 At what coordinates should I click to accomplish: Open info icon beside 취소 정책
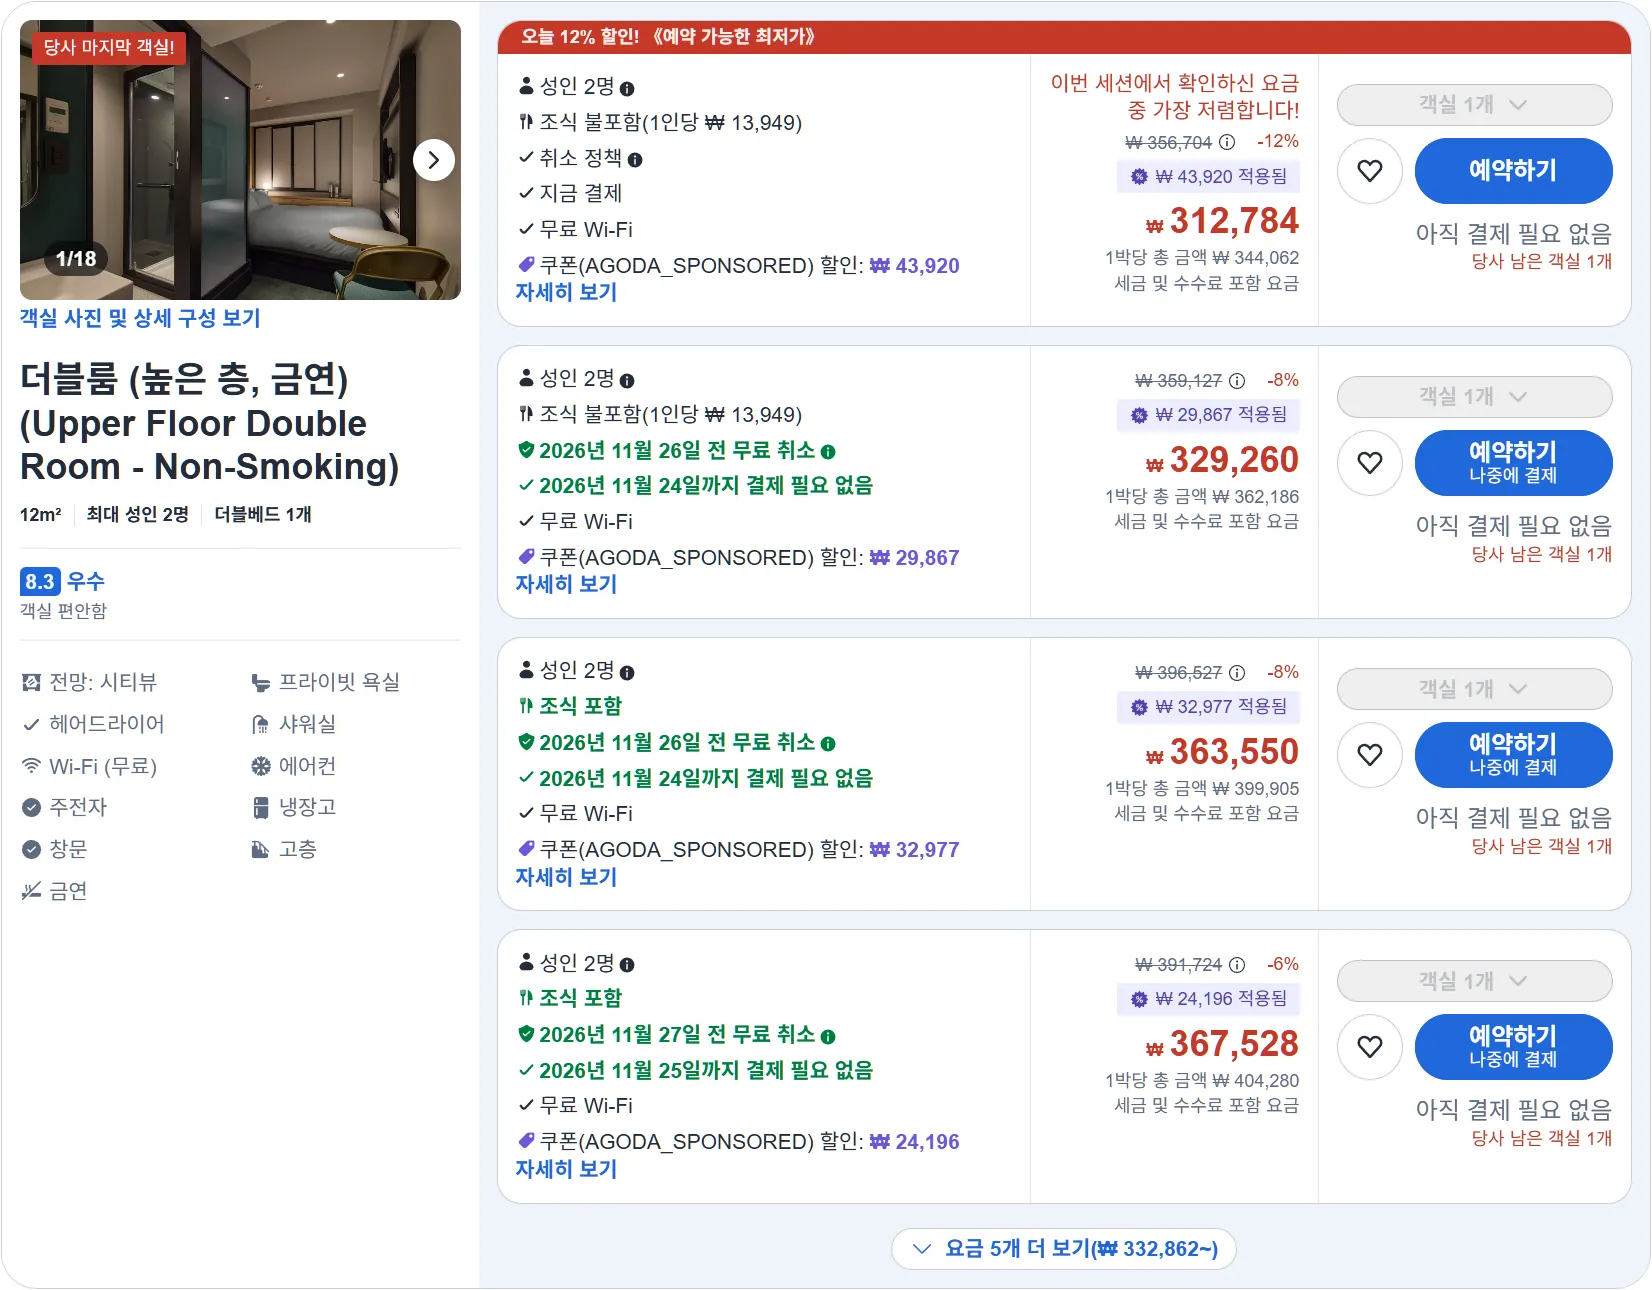point(635,160)
